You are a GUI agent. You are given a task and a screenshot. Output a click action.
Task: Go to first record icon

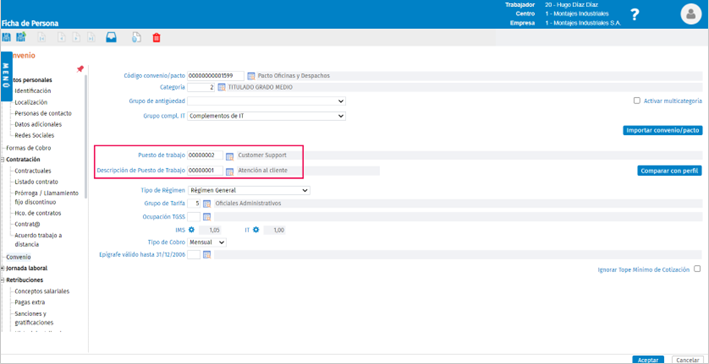(42, 38)
